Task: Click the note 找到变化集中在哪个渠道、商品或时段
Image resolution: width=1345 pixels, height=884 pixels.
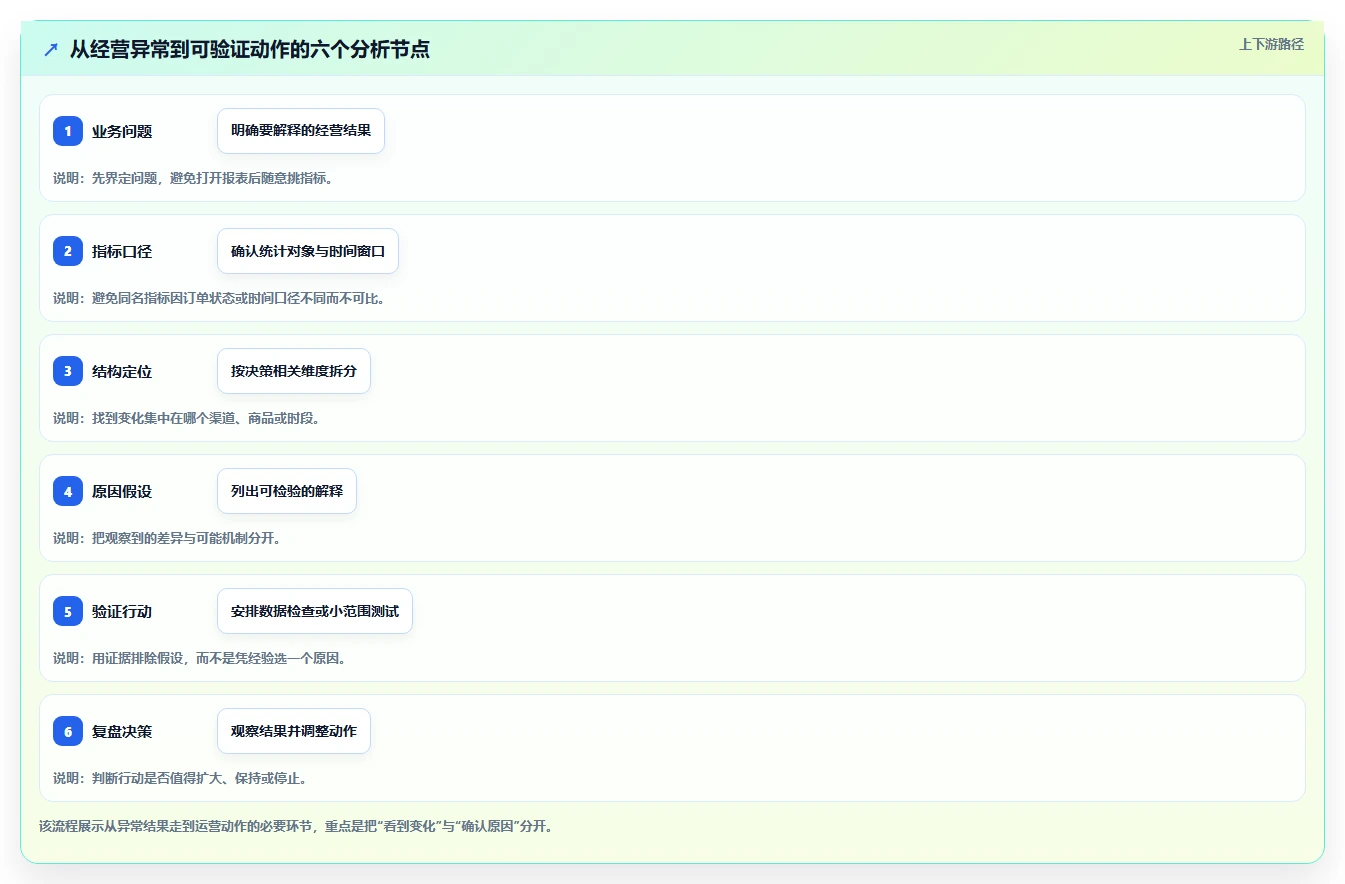Action: (187, 418)
